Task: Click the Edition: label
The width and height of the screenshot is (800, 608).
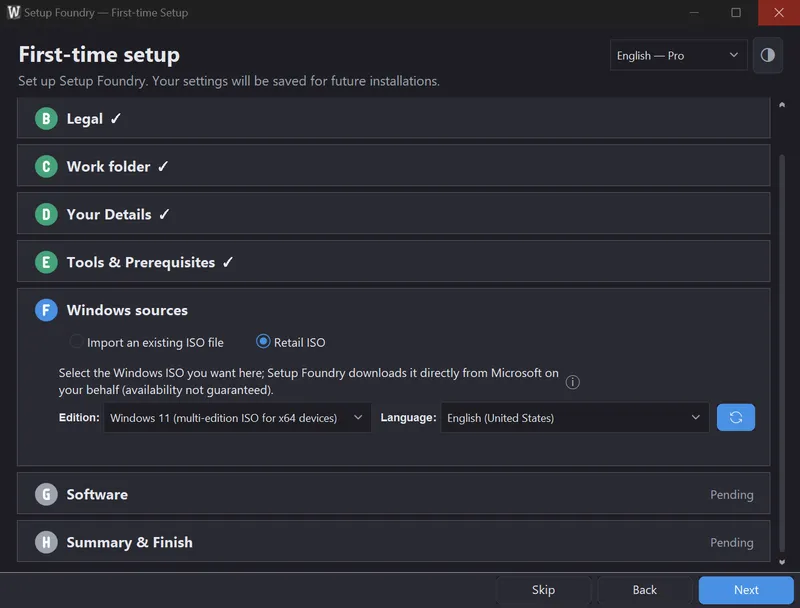Action: click(79, 417)
